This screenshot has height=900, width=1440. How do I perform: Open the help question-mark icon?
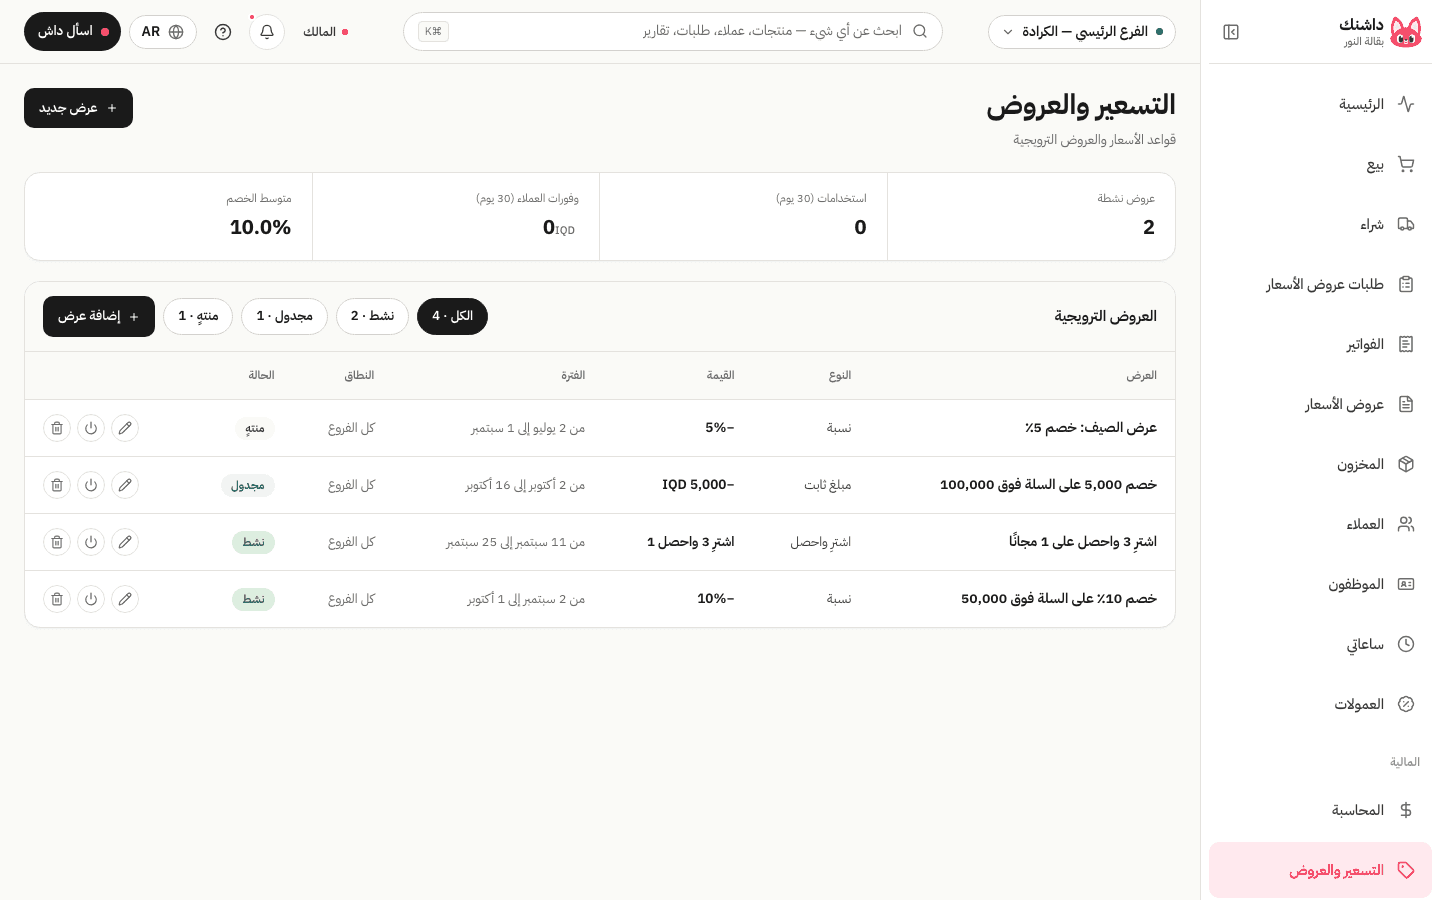(x=223, y=32)
